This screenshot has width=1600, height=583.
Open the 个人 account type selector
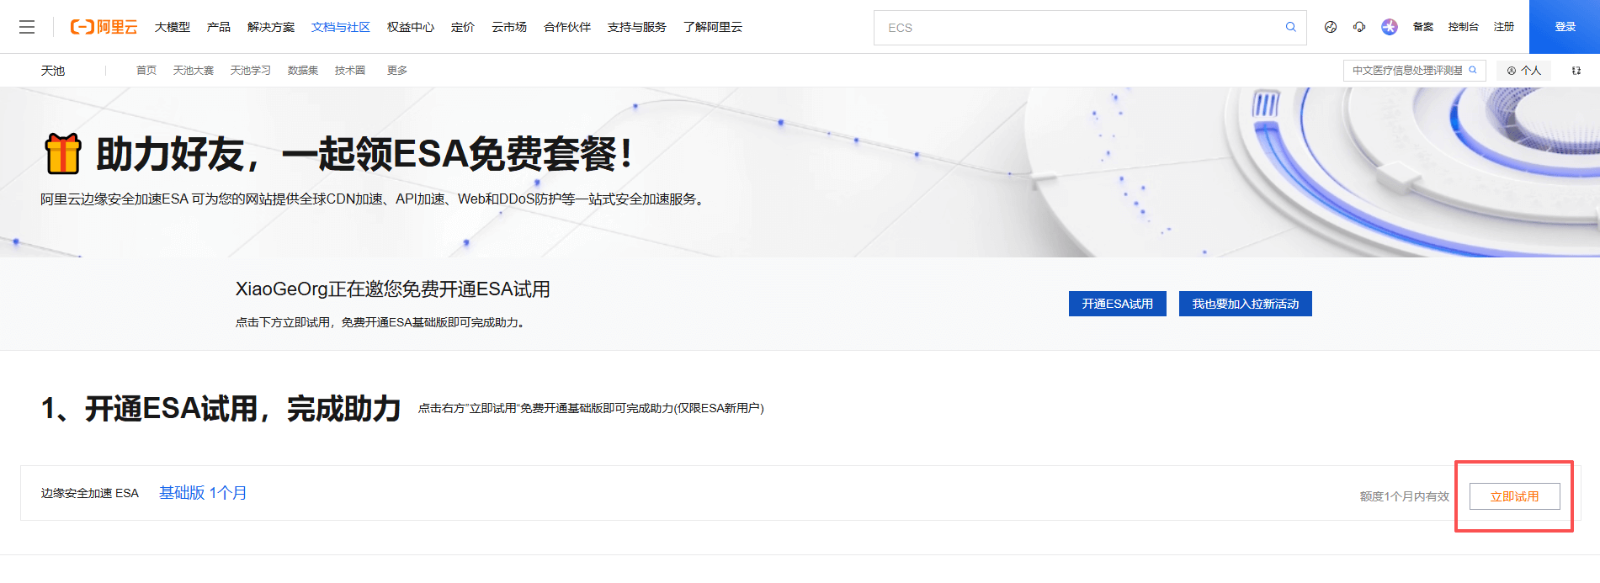coord(1524,70)
